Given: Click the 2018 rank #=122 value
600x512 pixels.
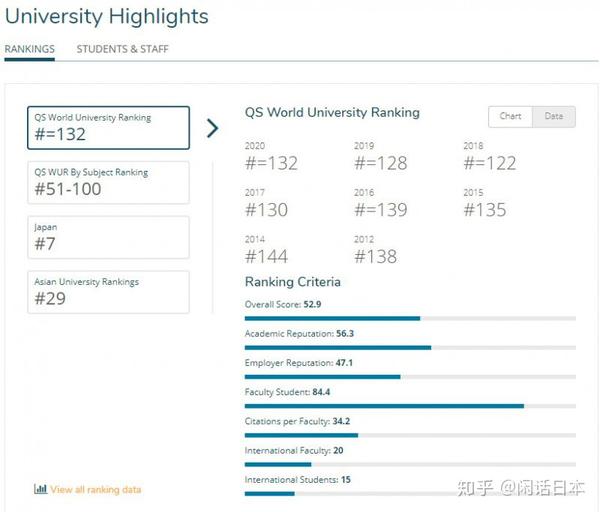Looking at the screenshot, I should coord(490,163).
